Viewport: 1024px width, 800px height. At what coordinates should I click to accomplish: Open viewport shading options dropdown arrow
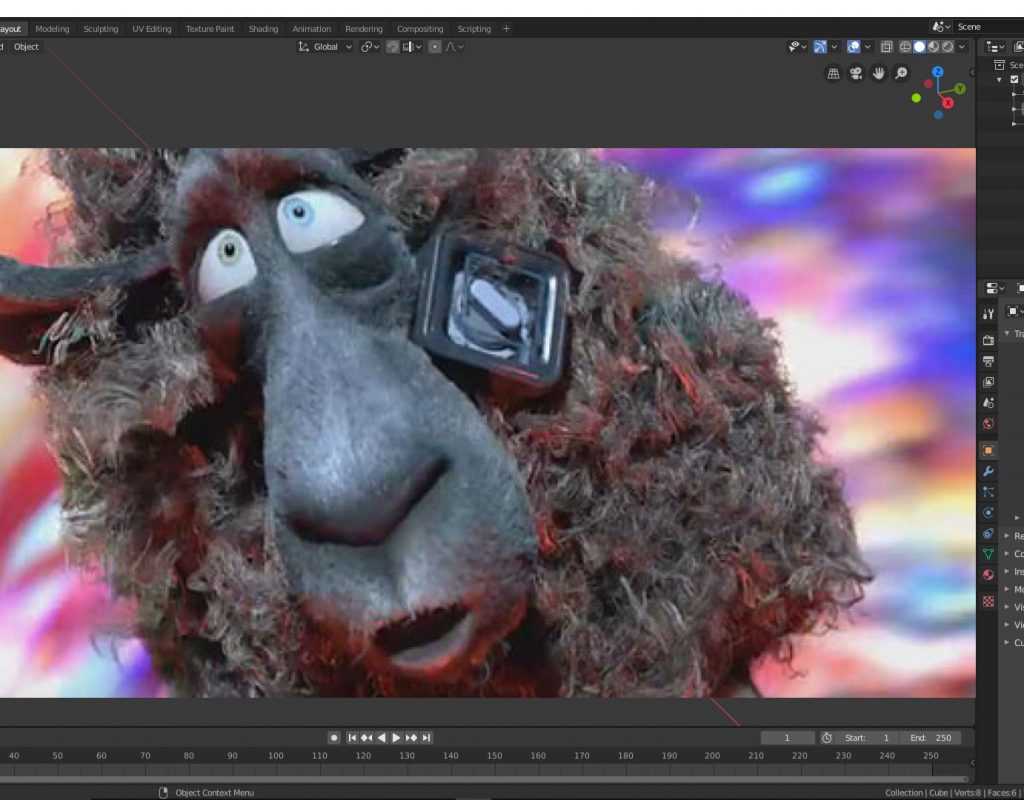(x=961, y=47)
